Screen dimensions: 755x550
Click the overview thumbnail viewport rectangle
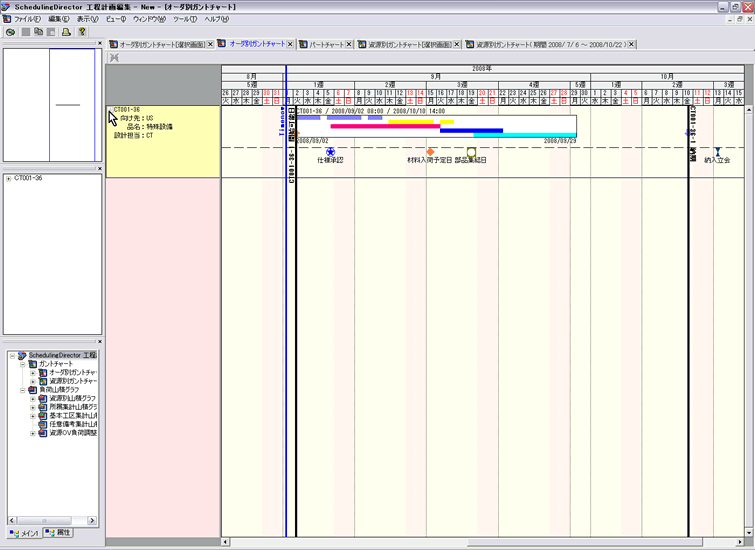72,105
